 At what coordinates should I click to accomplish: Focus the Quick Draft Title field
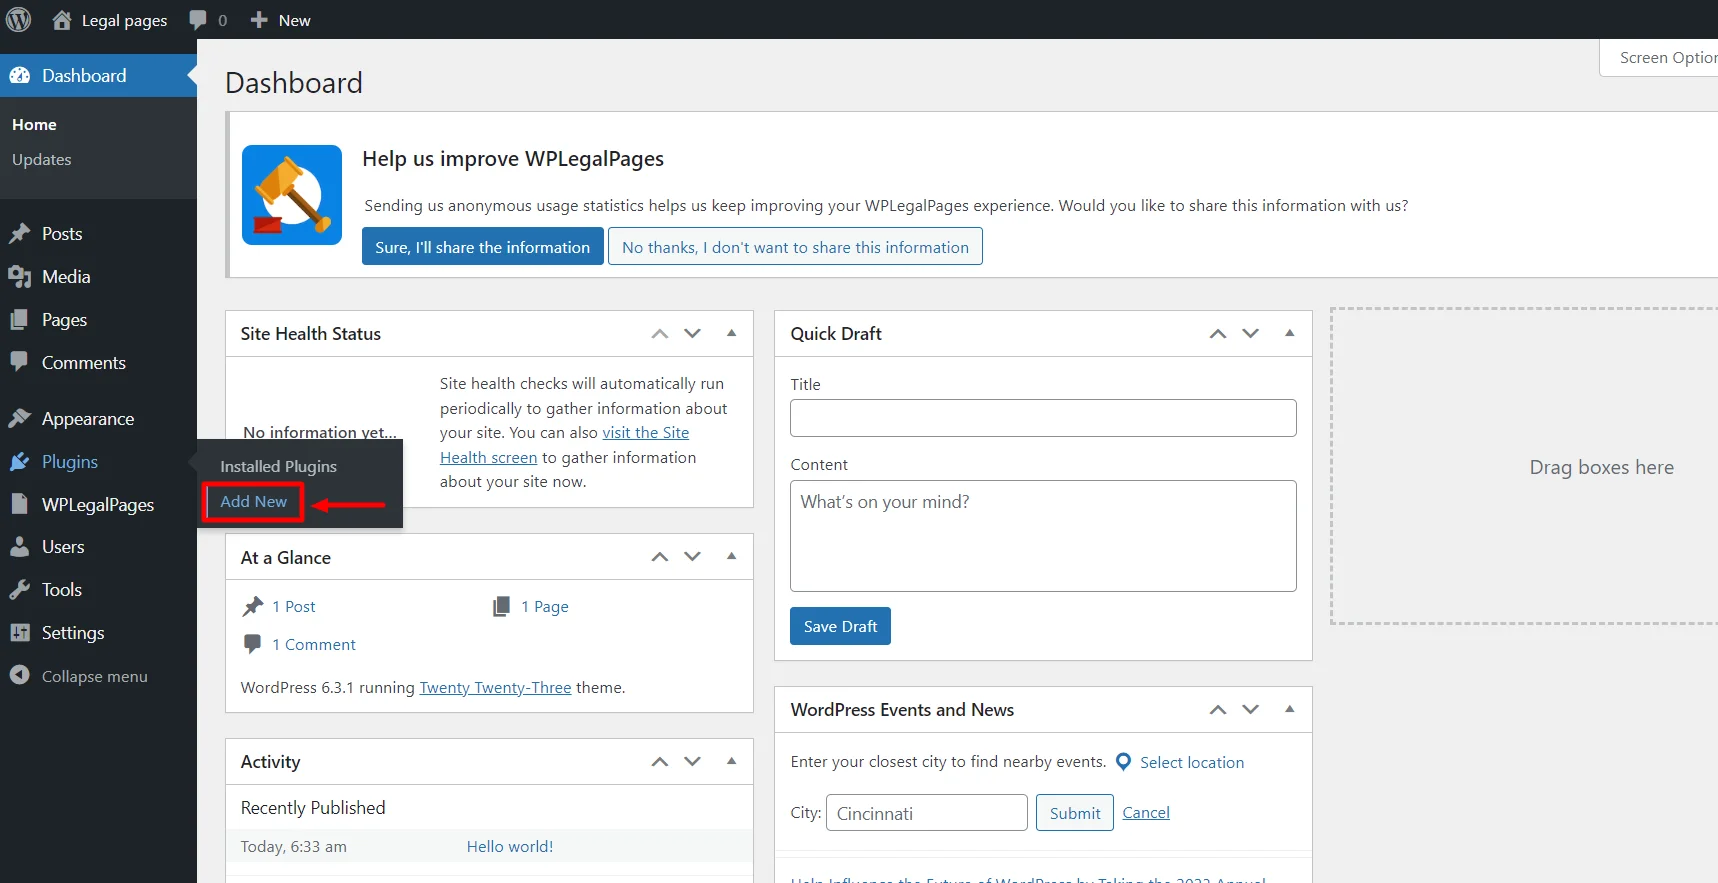coord(1043,418)
